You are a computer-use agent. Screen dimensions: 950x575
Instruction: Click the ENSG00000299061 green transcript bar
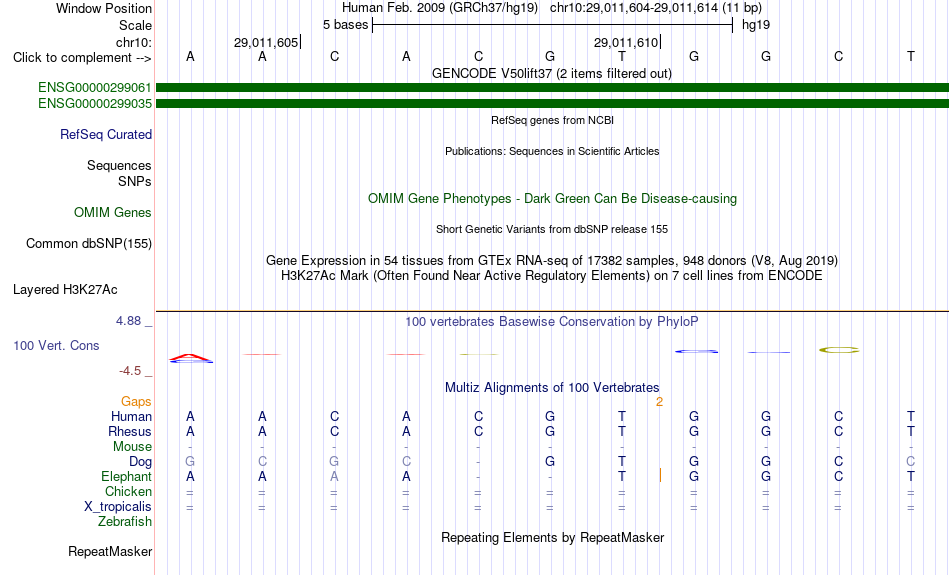(553, 87)
